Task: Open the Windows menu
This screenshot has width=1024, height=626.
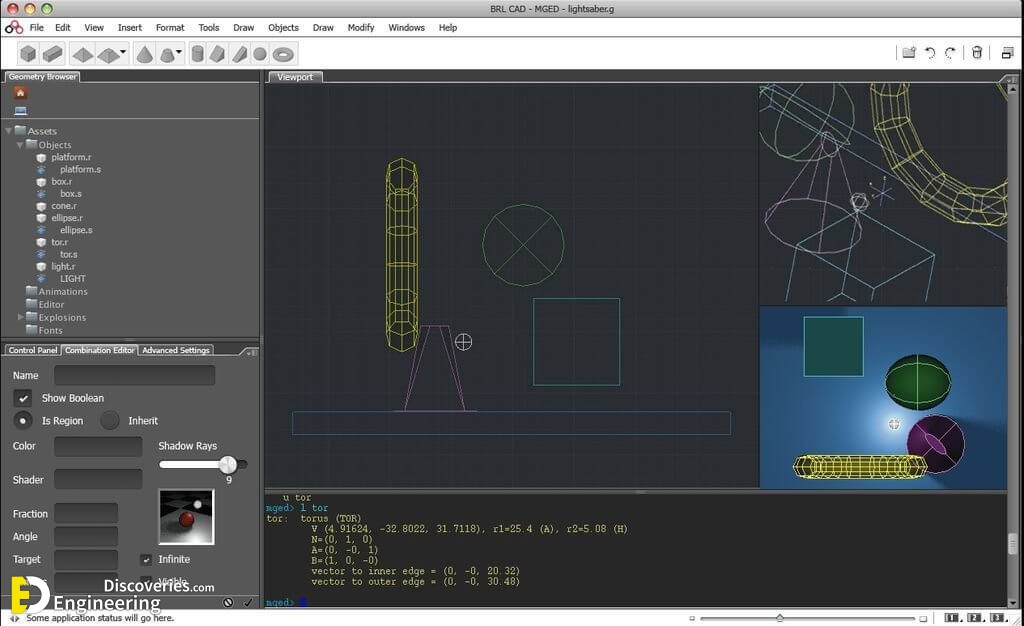Action: tap(406, 27)
